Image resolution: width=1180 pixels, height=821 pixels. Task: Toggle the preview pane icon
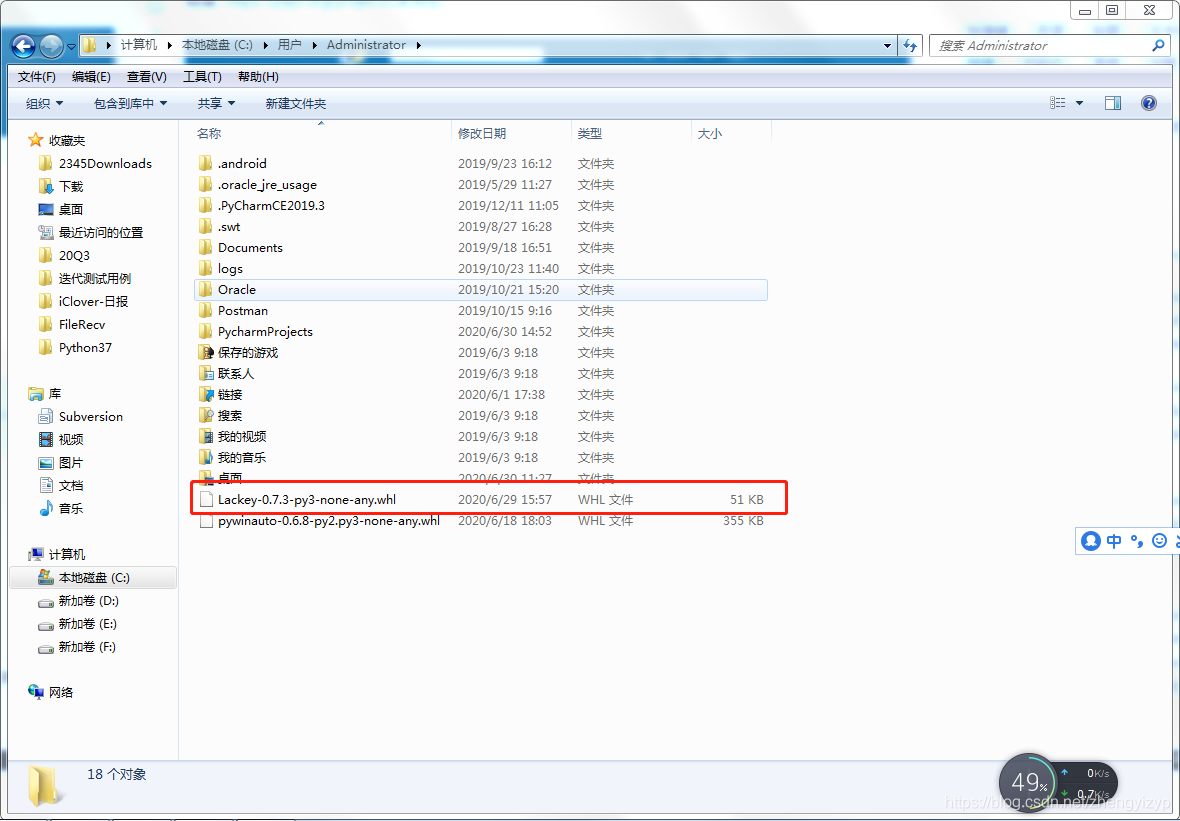[1113, 102]
